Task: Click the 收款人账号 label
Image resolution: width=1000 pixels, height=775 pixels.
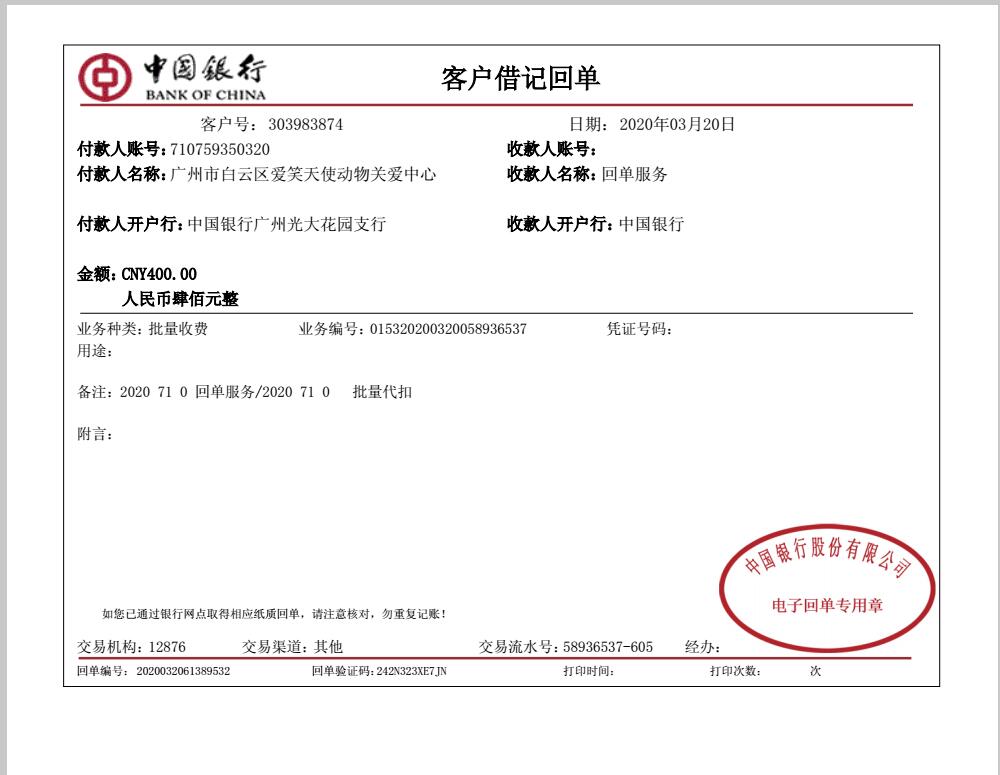Action: point(552,149)
